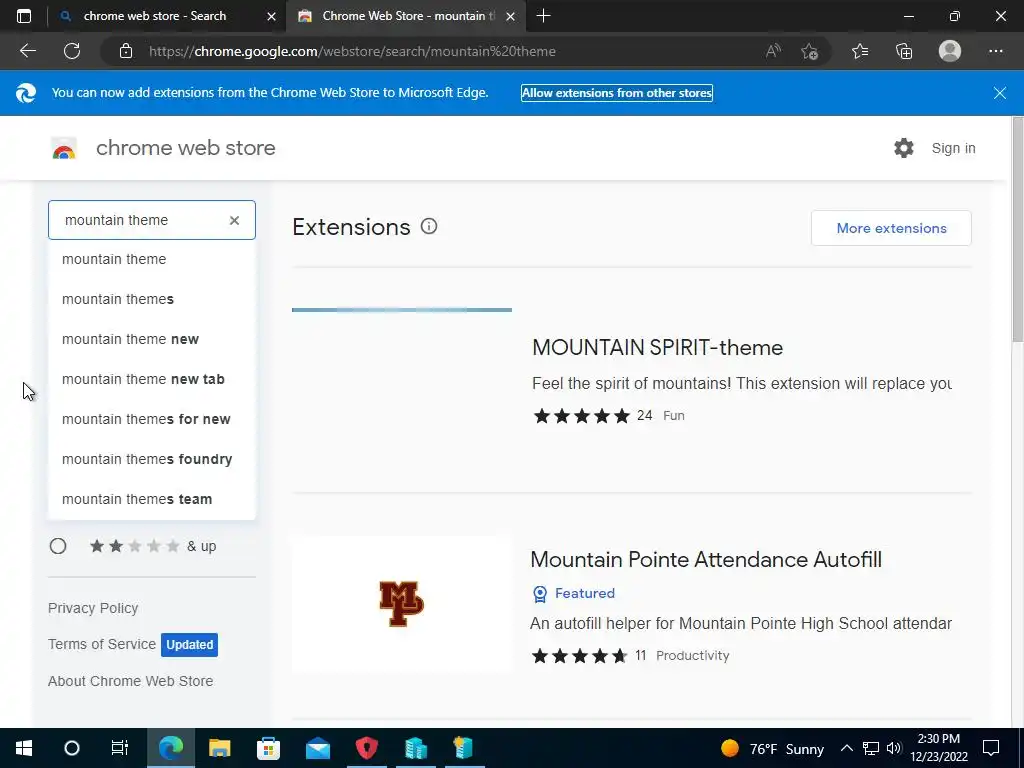The height and width of the screenshot is (768, 1024).
Task: Open the Privacy Policy link
Action: click(x=93, y=608)
